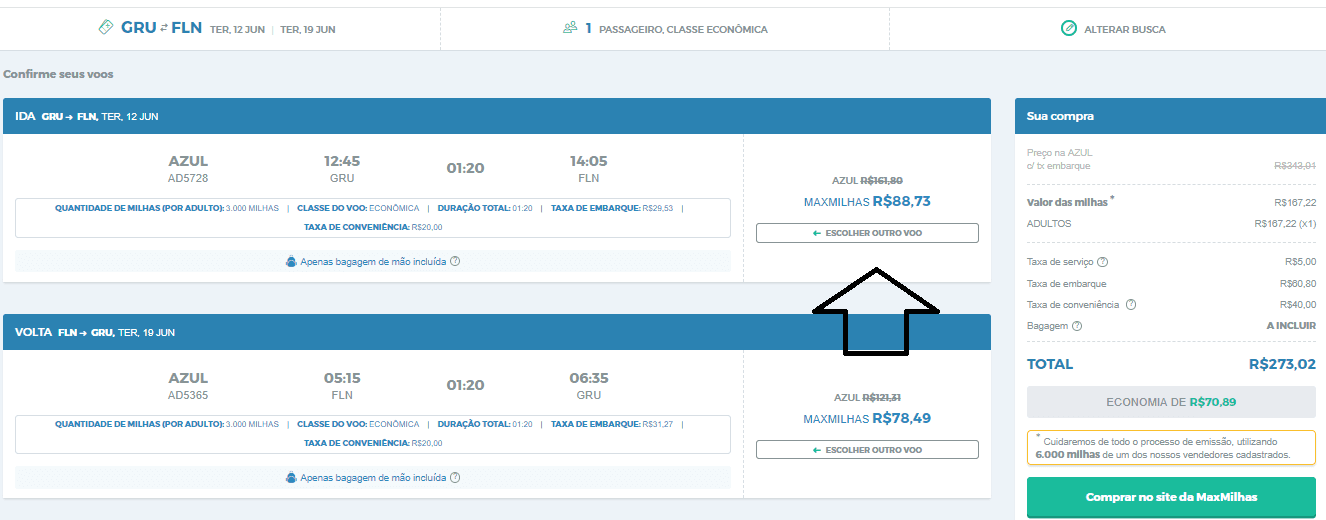Click the IDA GRU → FLN section header
The width and height of the screenshot is (1326, 520).
pyautogui.click(x=496, y=116)
